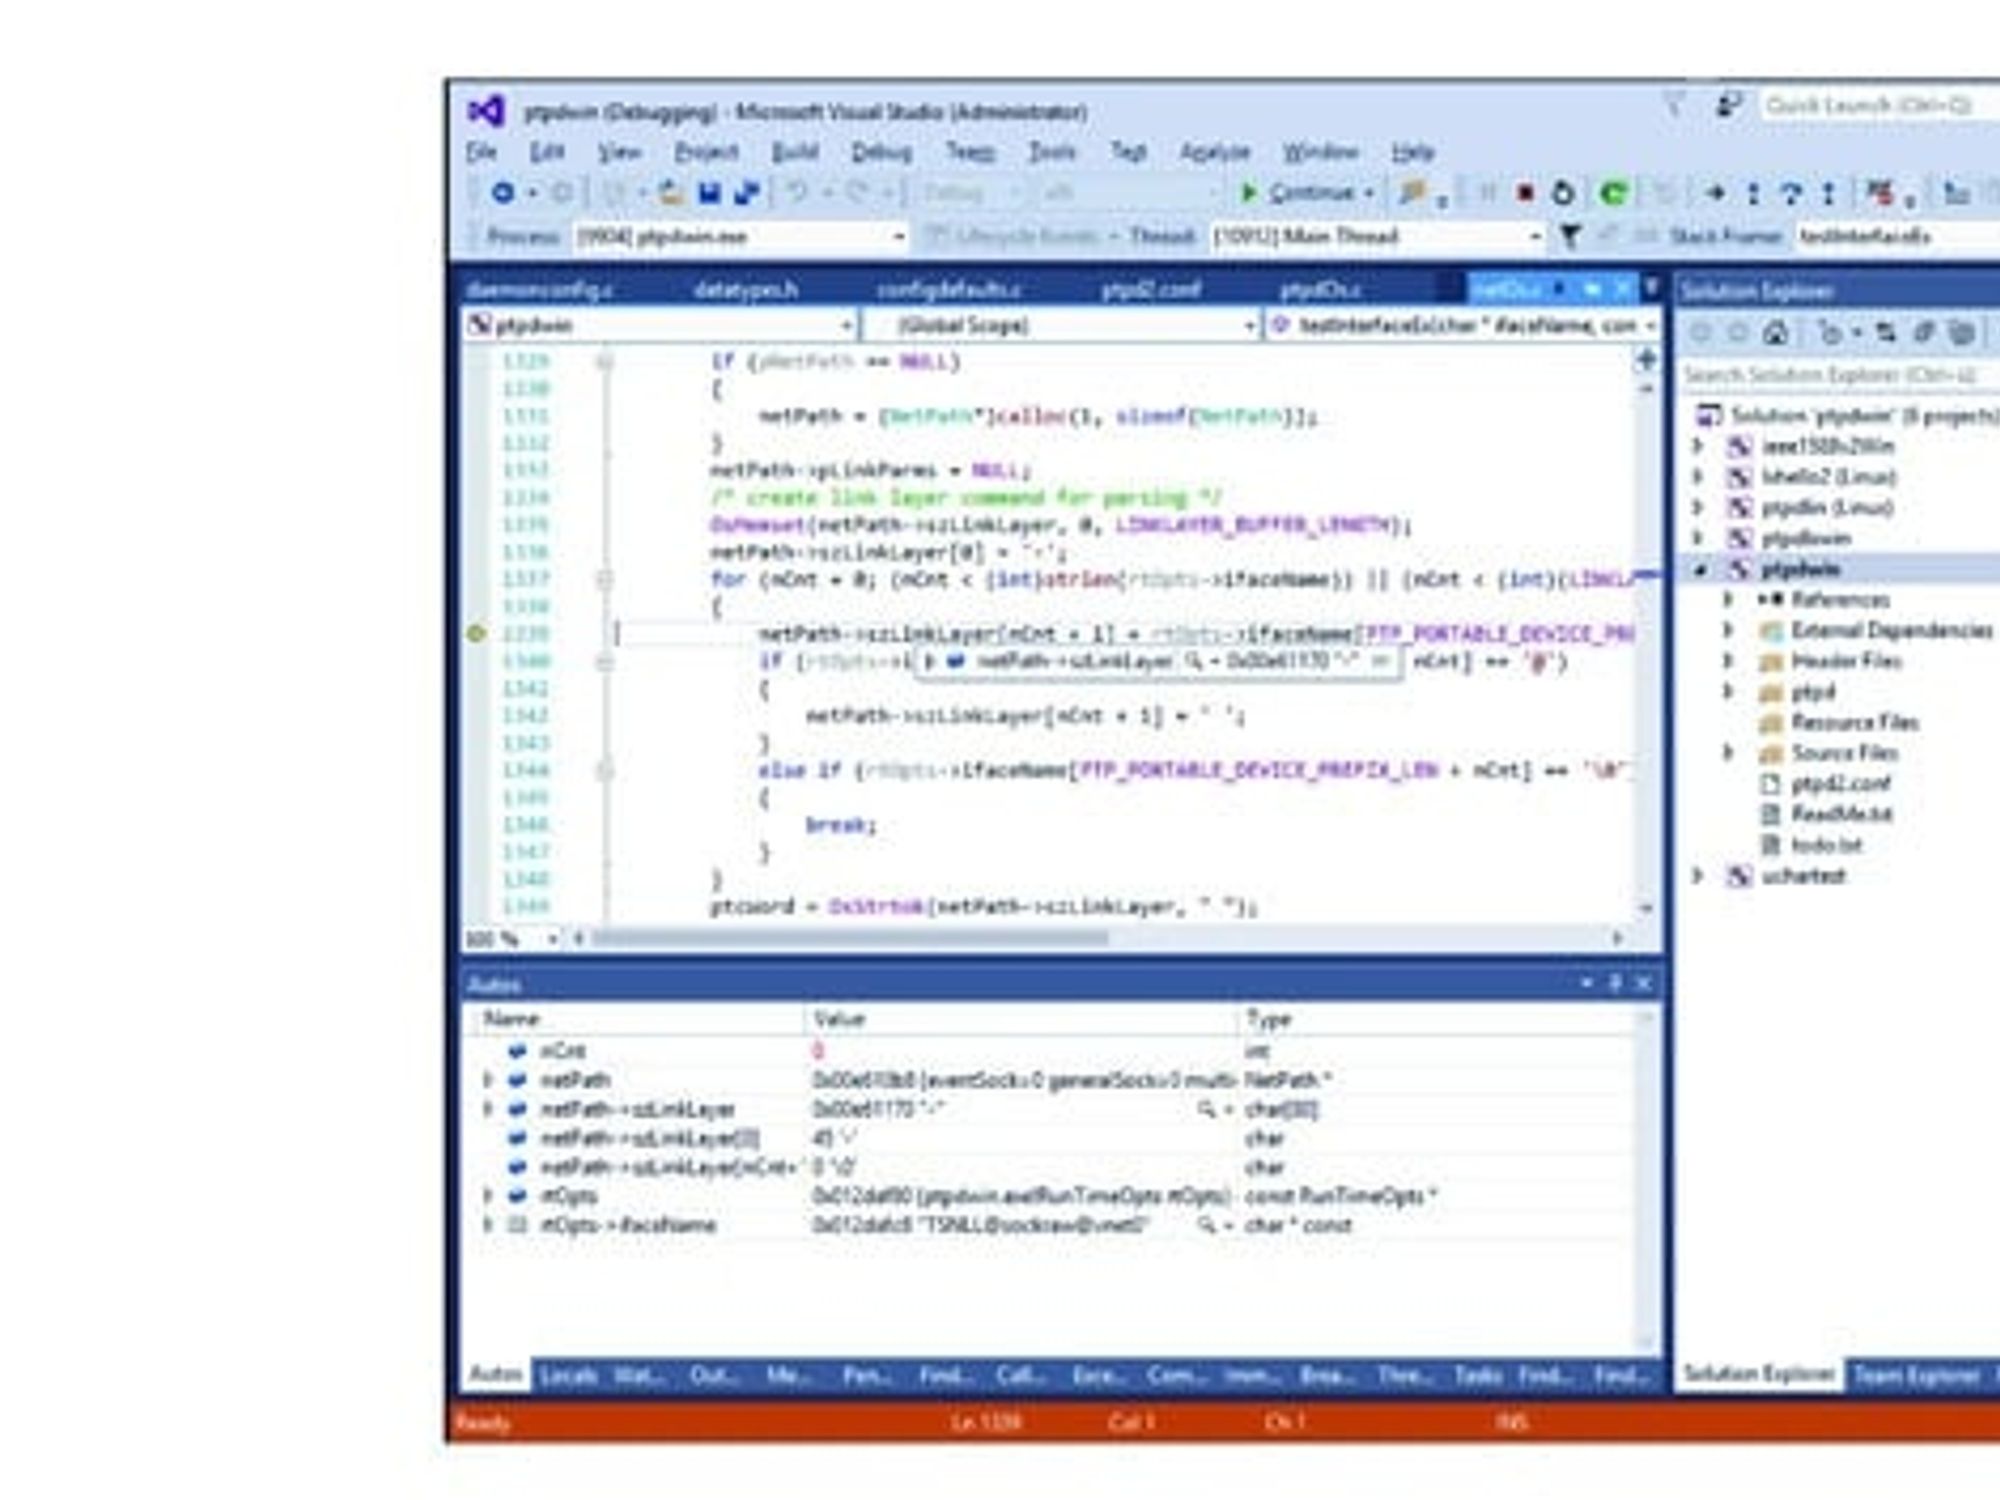The image size is (2000, 1500).
Task: Open the ptpdwin project scope dropdown
Action: click(x=660, y=325)
